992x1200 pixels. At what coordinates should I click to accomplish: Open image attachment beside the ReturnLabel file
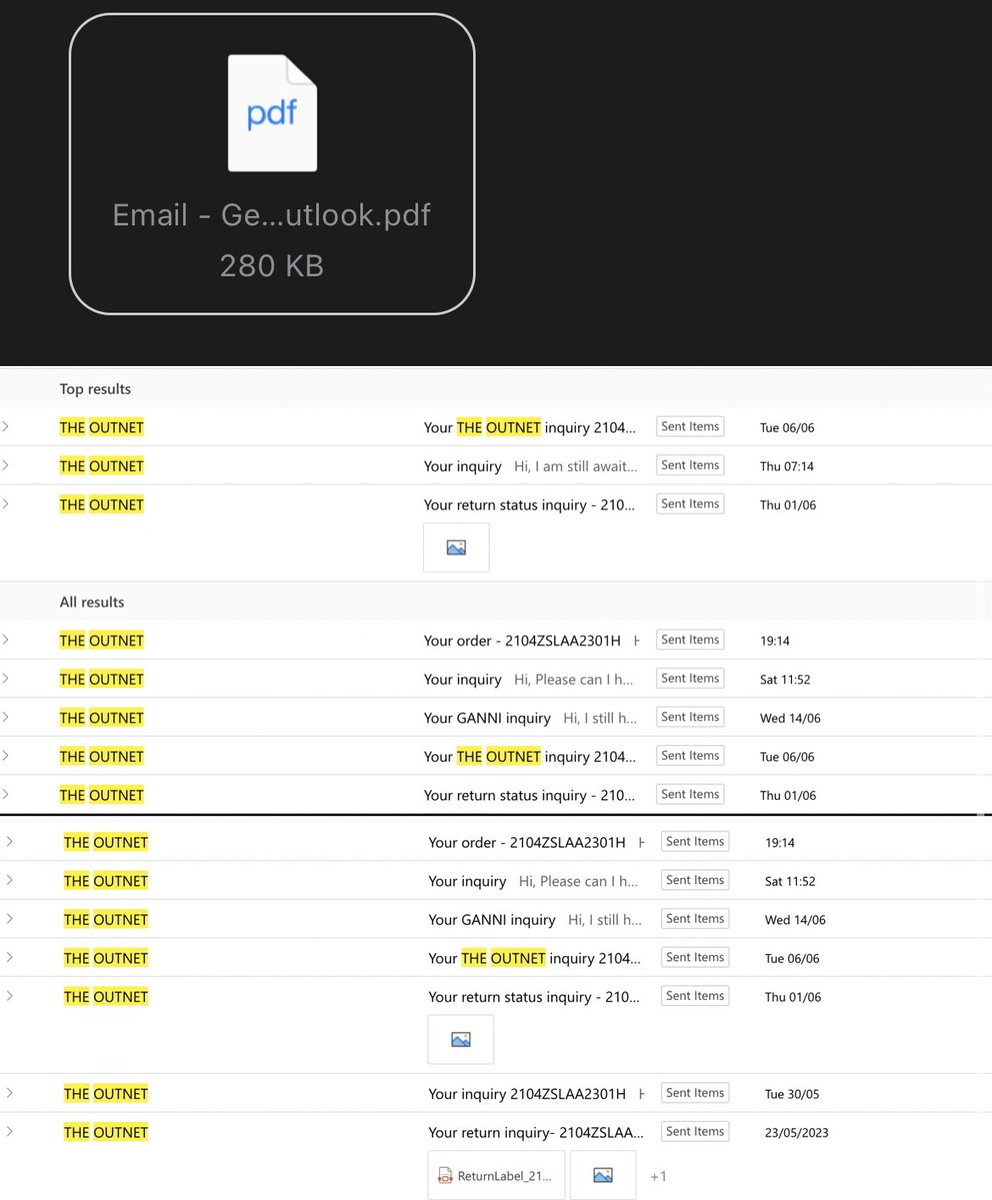[603, 1175]
